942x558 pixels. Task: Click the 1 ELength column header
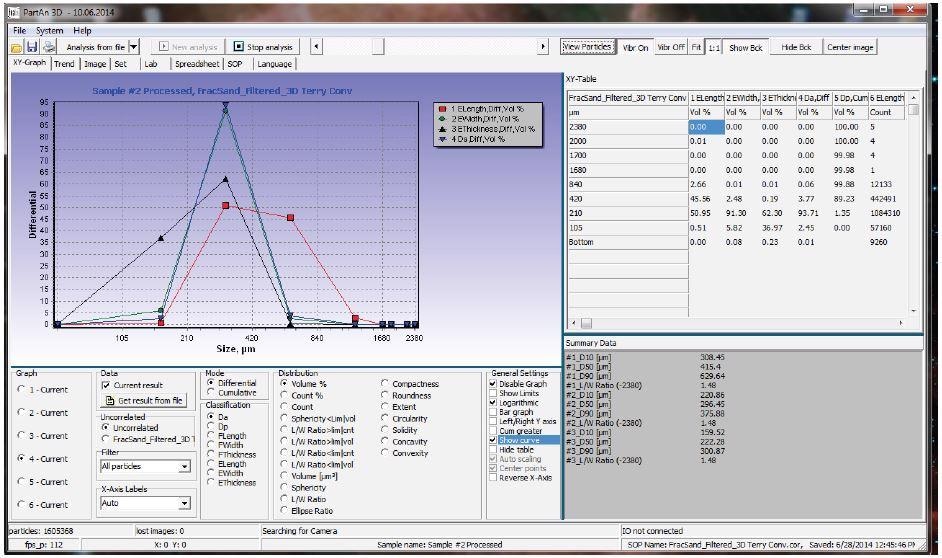click(x=706, y=97)
